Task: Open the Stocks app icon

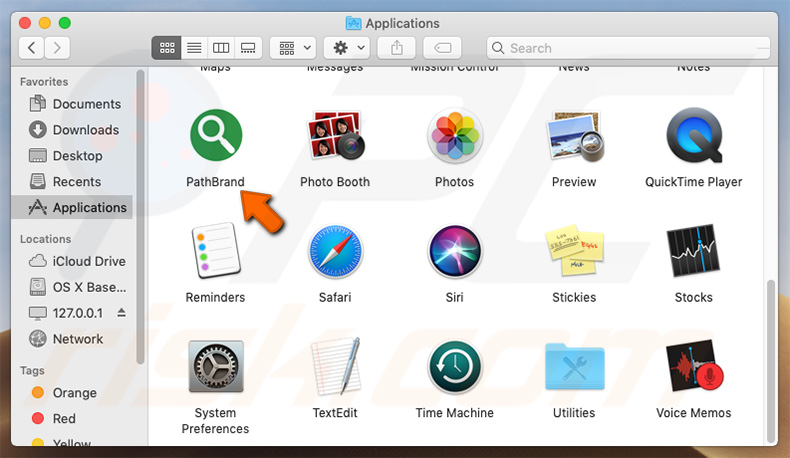Action: point(694,250)
